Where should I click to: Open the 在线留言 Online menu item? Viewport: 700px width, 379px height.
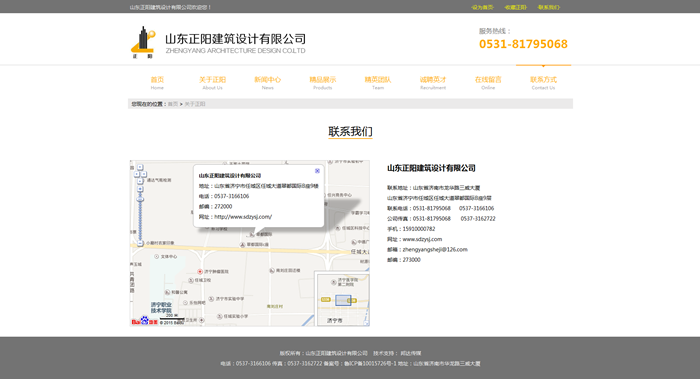click(488, 82)
